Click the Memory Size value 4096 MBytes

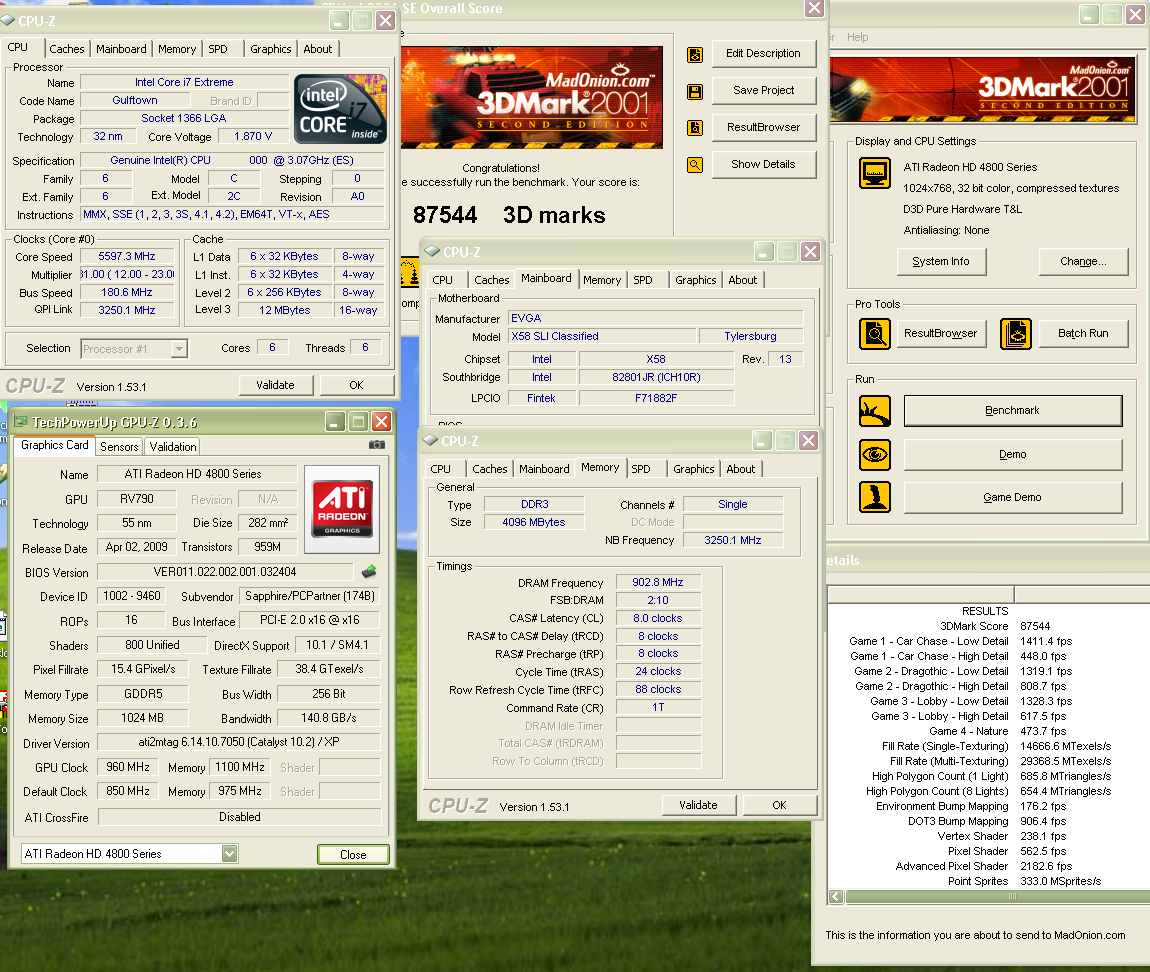click(534, 522)
